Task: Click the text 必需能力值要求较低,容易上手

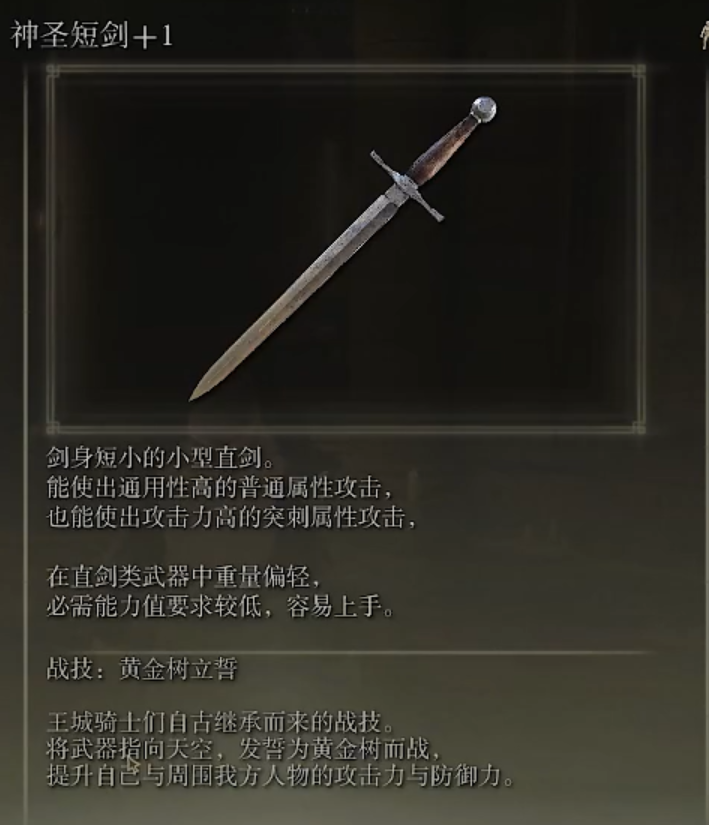Action: [220, 607]
